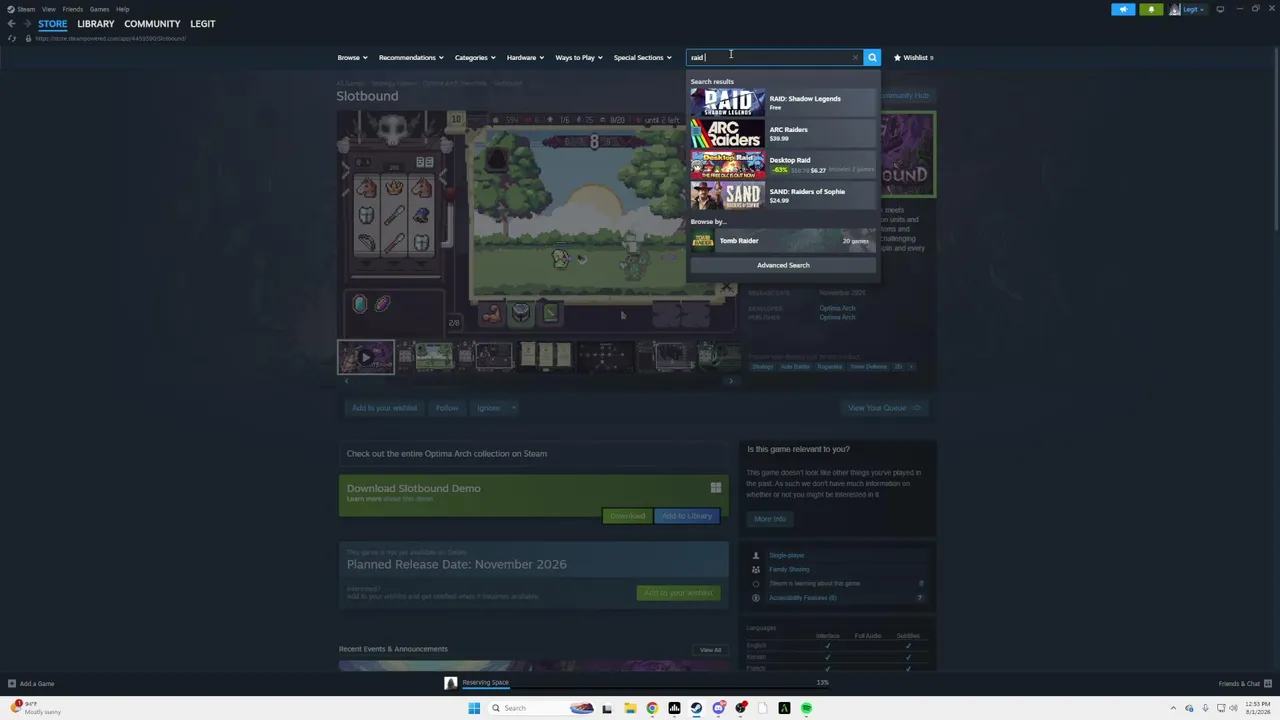
Task: Click the RAID: Shadow Legends thumbnail image
Action: (x=727, y=102)
